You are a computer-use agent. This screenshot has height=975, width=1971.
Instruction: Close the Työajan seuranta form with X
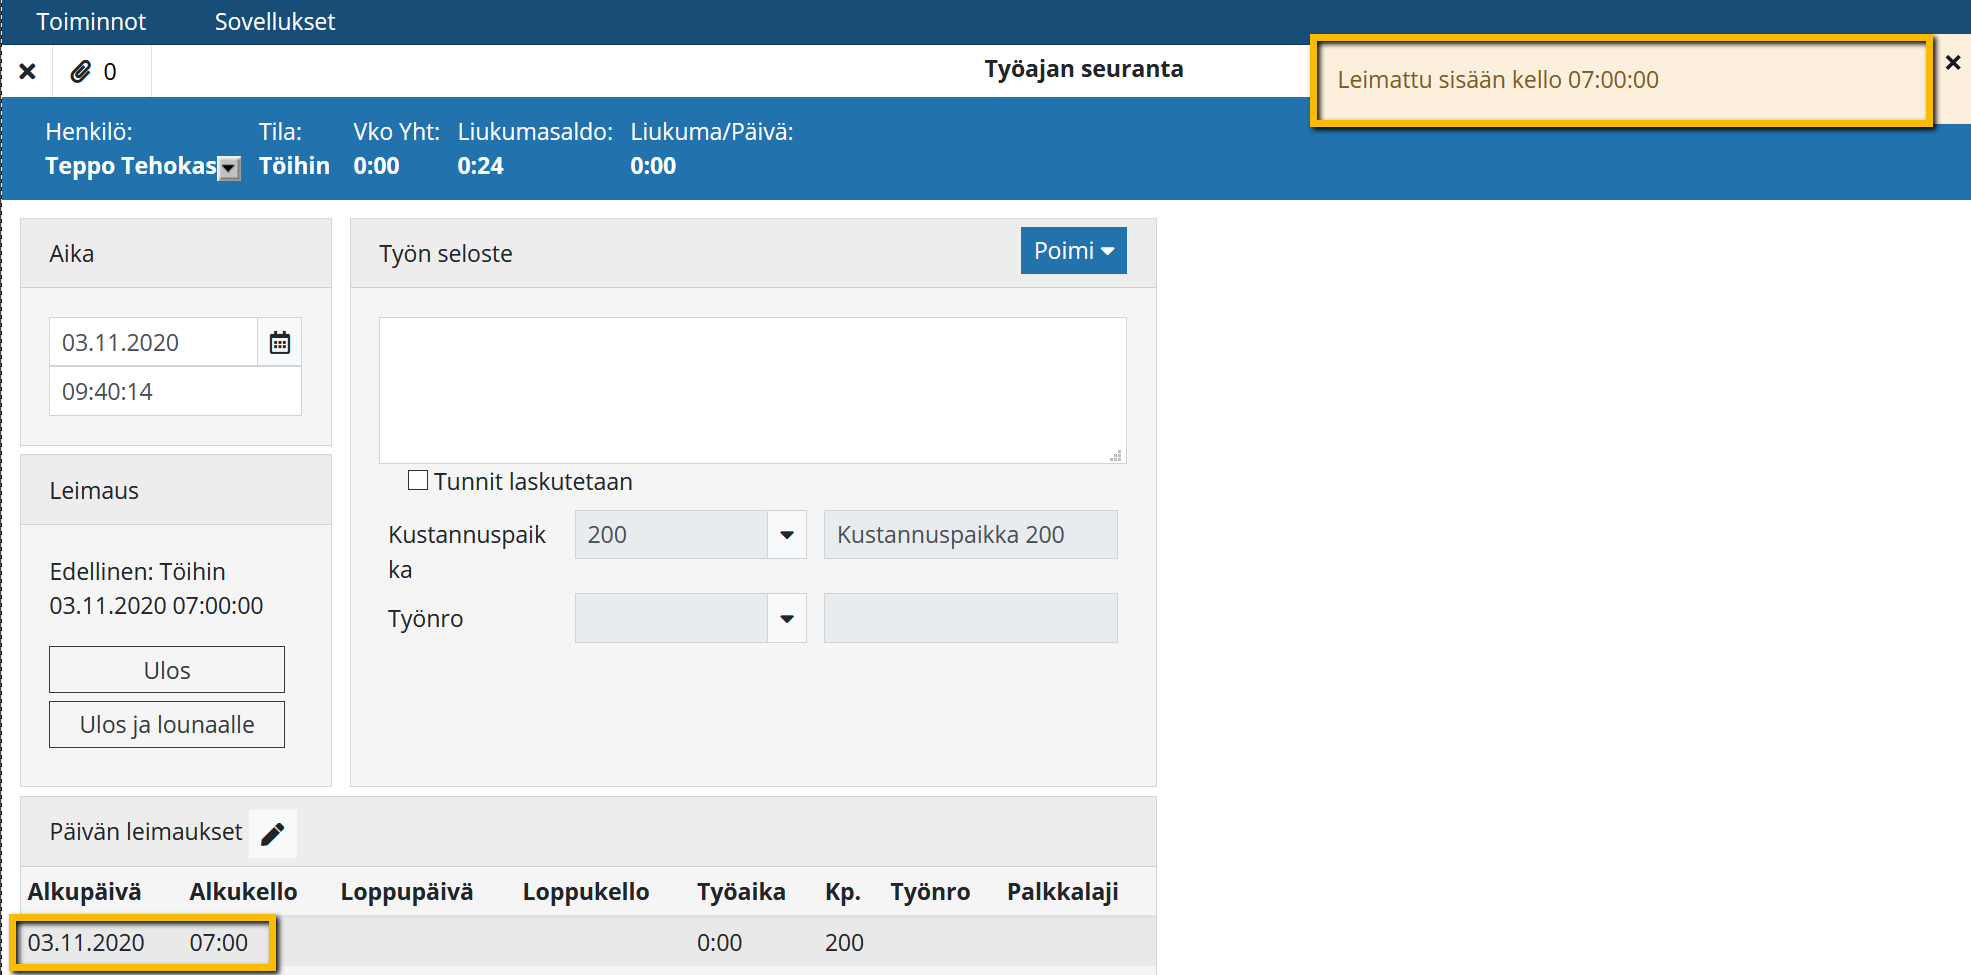28,72
